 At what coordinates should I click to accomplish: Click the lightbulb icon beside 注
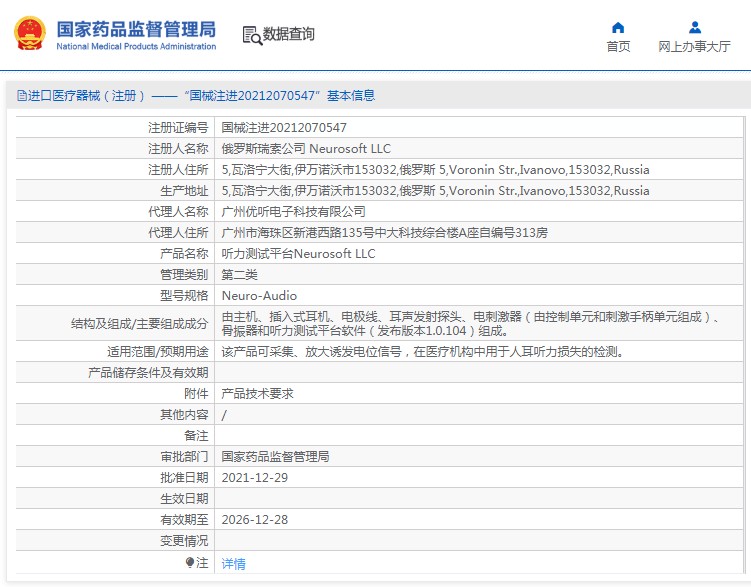[190, 562]
